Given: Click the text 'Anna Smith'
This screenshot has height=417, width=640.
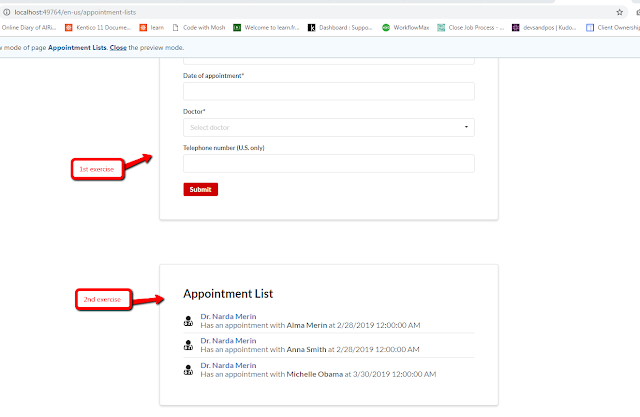Looking at the screenshot, I should (306, 349).
